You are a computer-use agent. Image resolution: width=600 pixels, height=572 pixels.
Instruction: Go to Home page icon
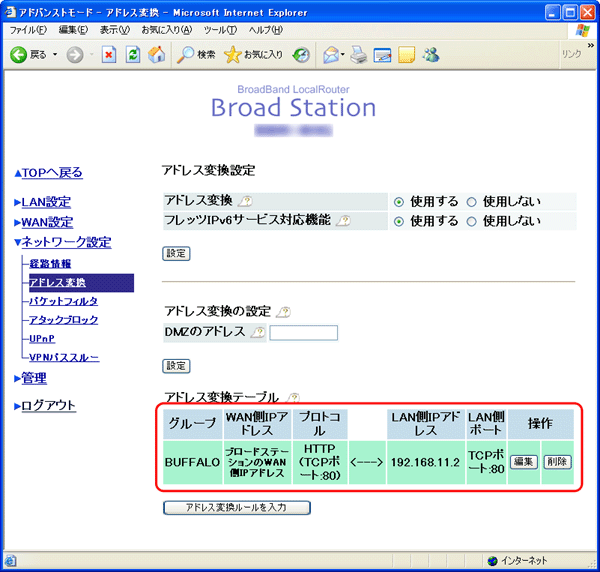point(157,55)
